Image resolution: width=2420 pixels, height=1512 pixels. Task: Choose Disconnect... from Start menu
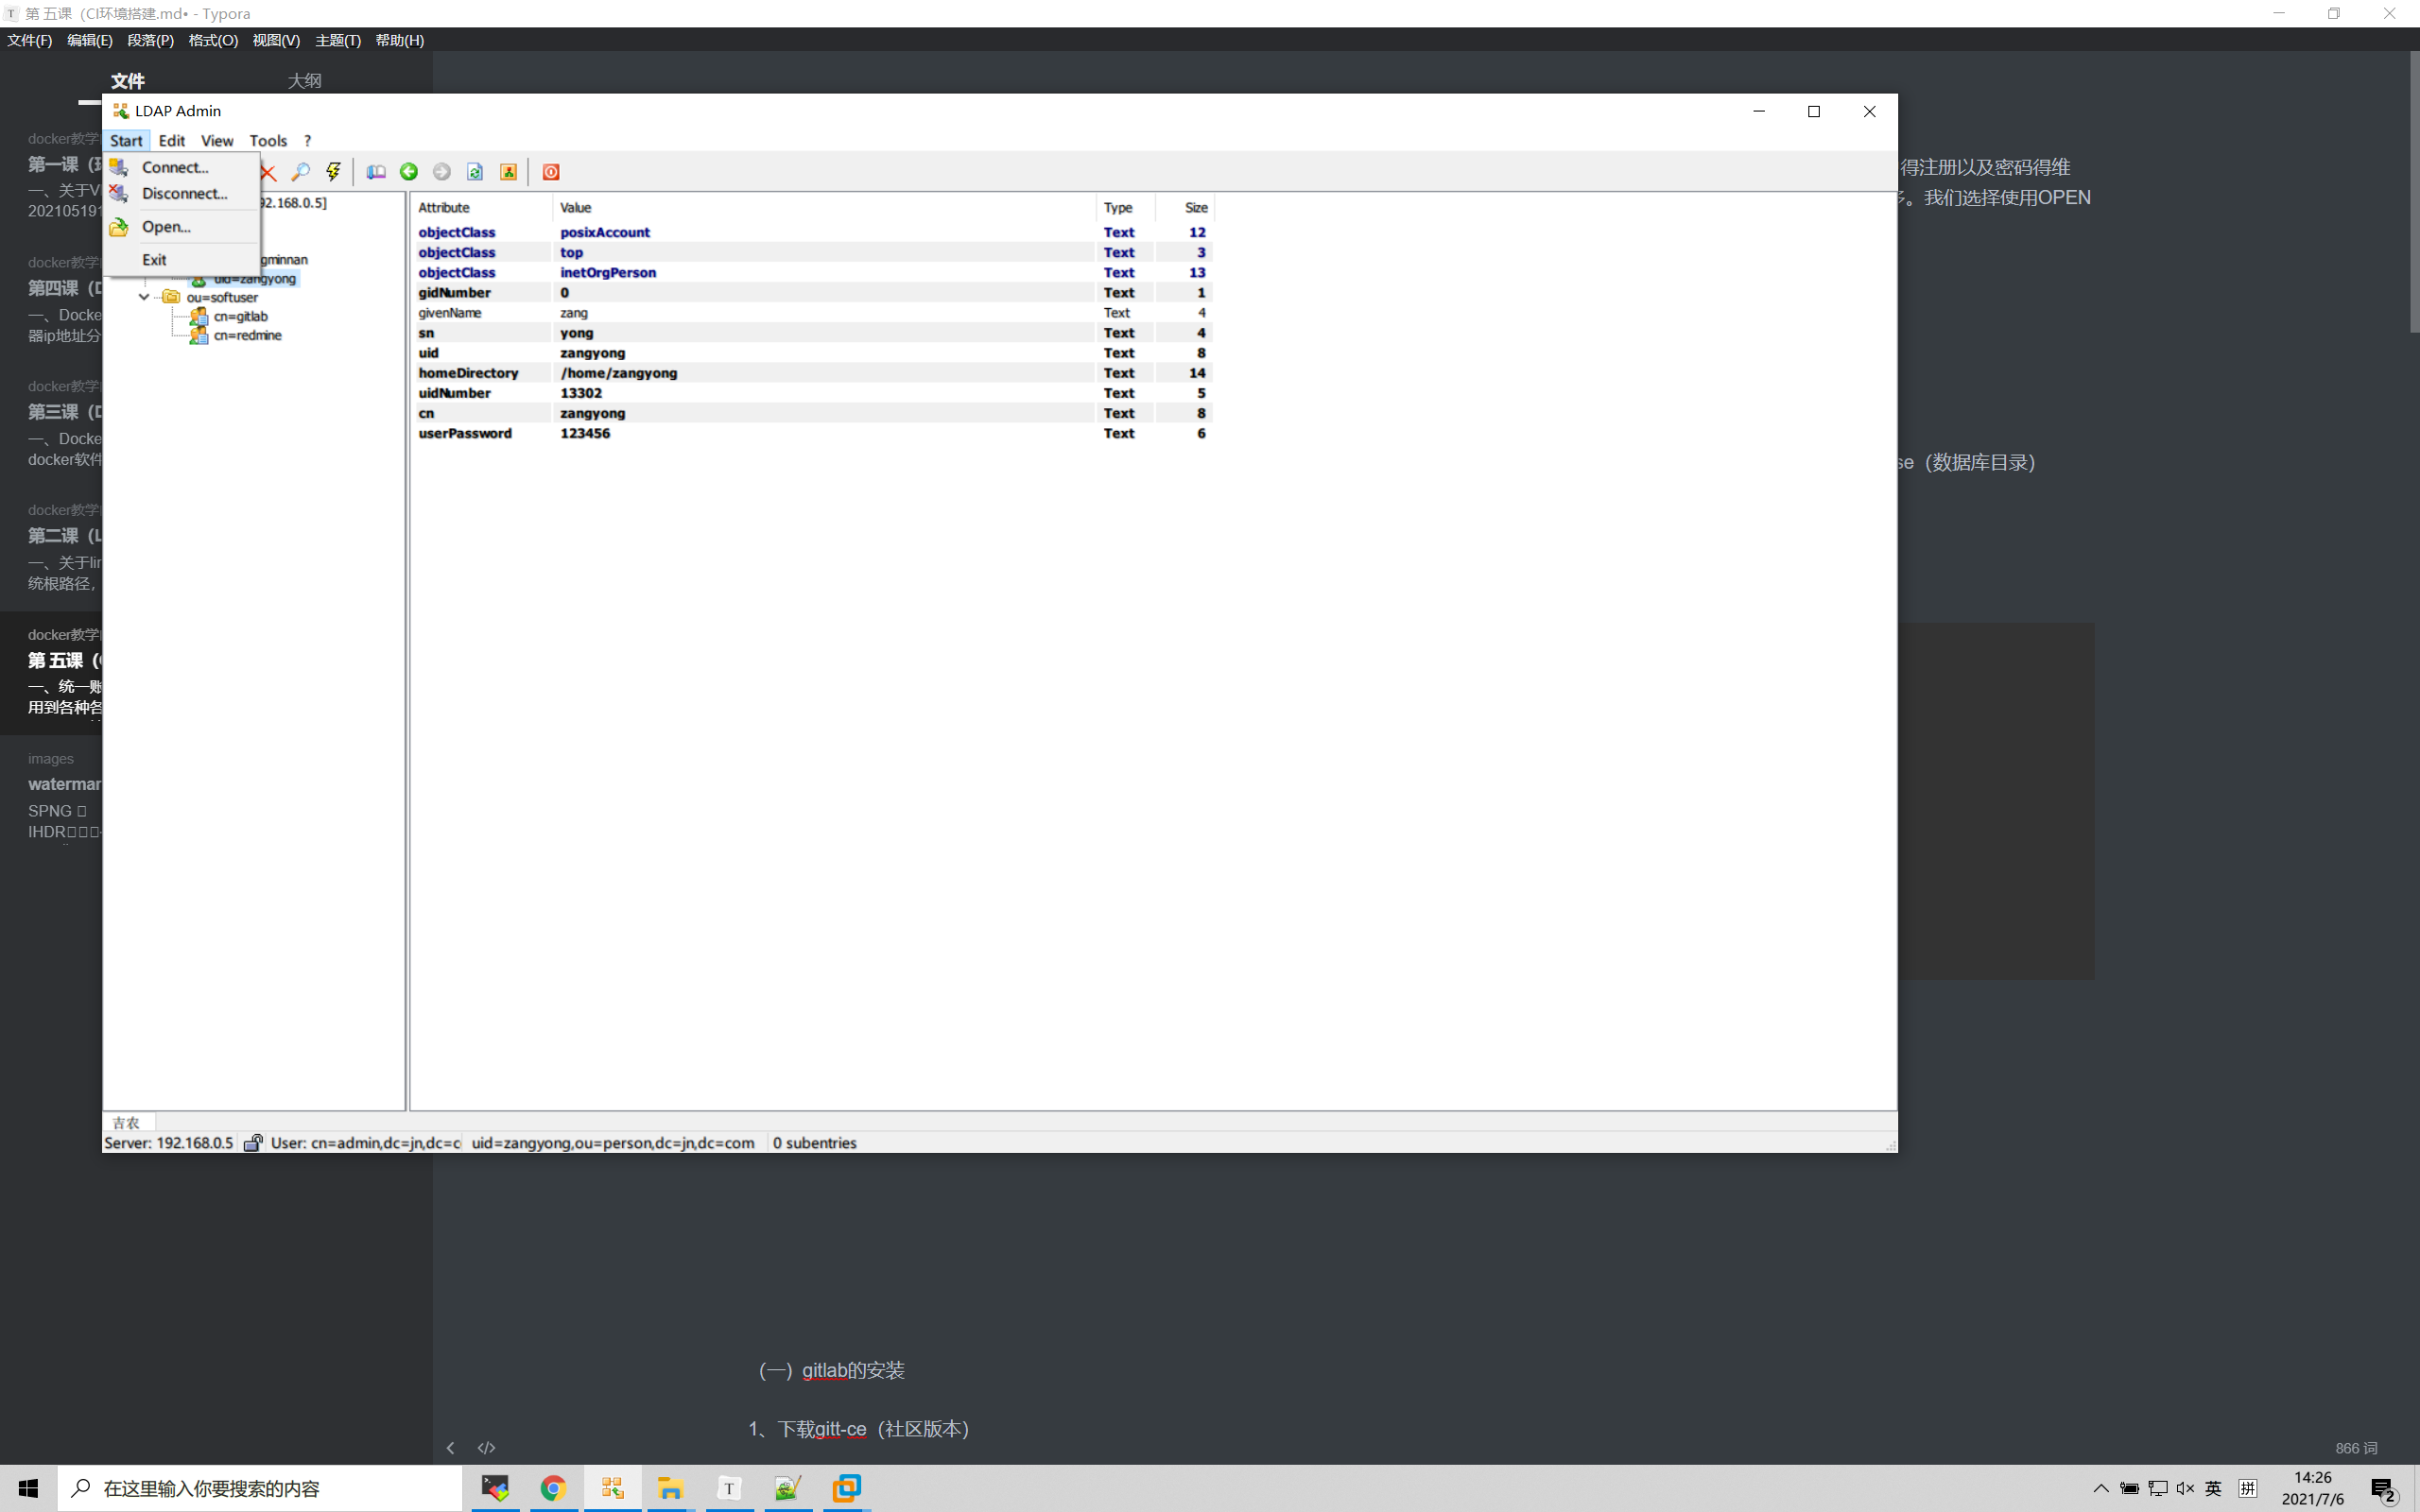click(184, 193)
